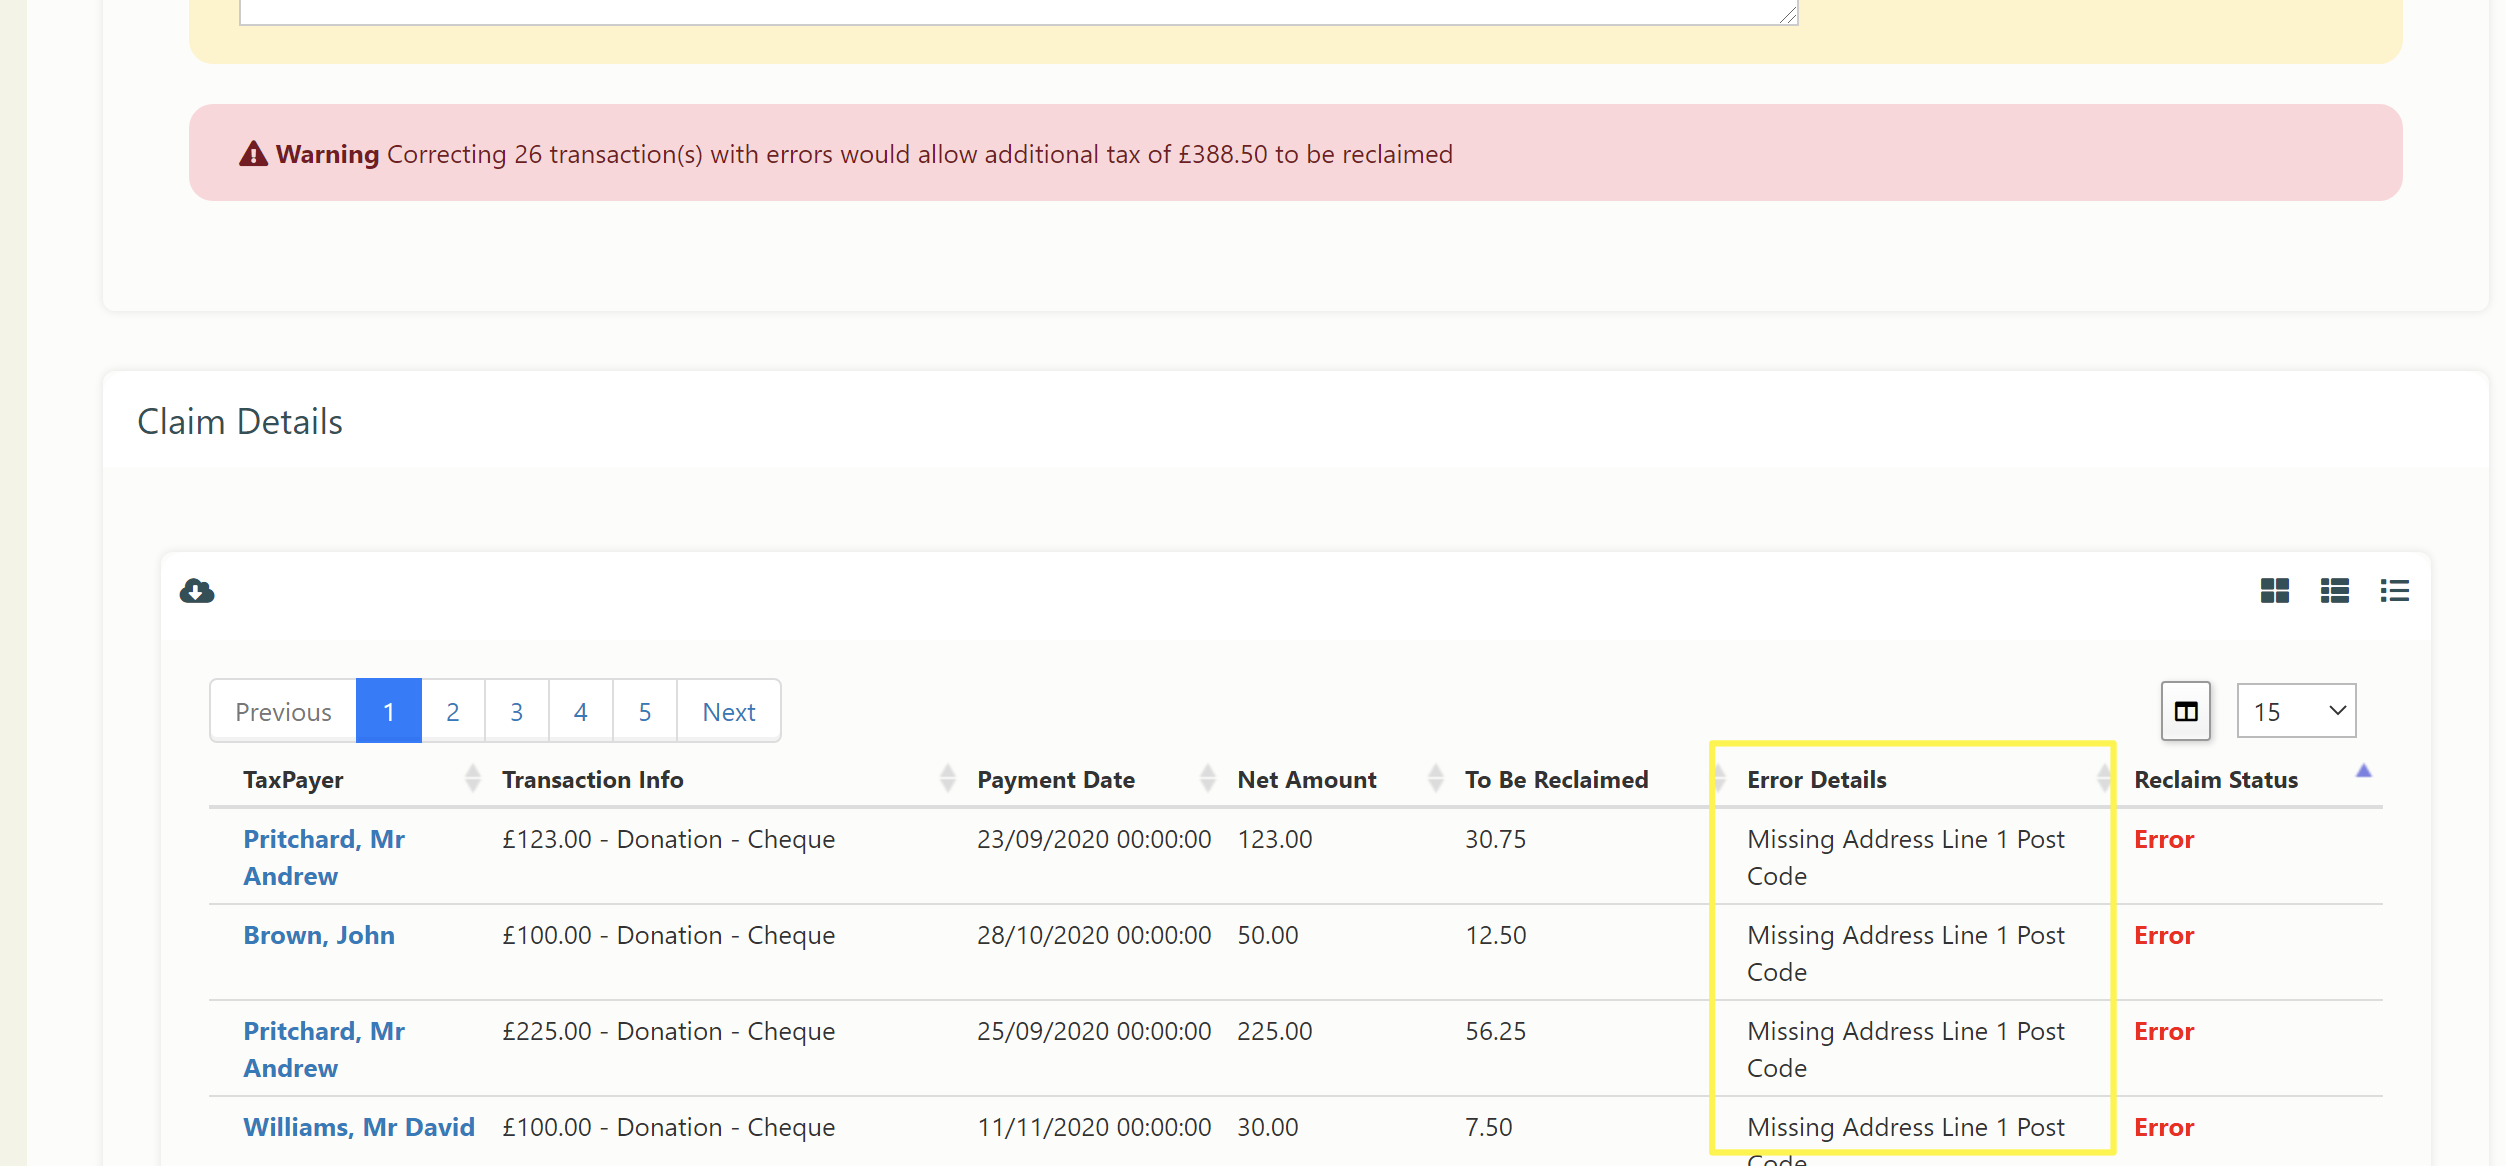Open the page size dropdown showing 15
The height and width of the screenshot is (1166, 2506).
point(2296,712)
